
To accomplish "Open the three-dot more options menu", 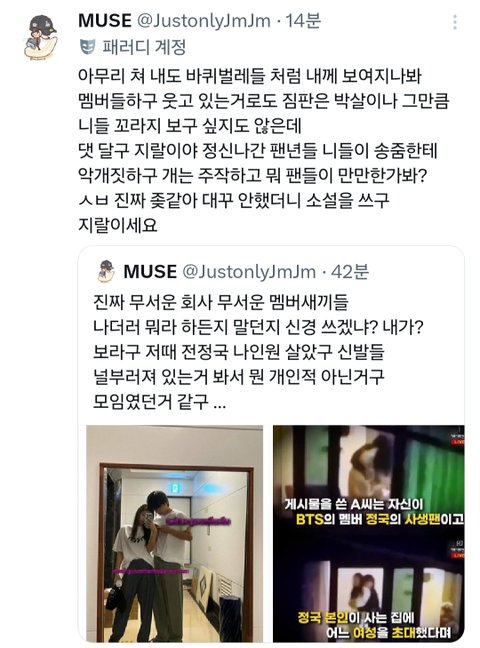I will [455, 22].
